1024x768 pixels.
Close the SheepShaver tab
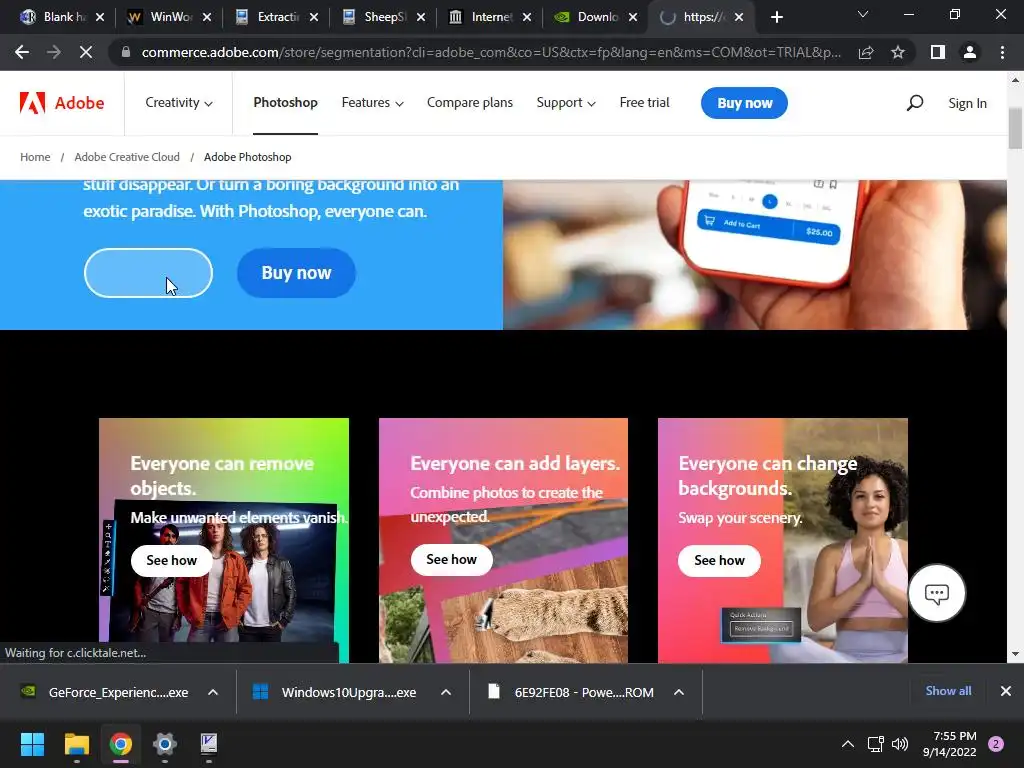pos(421,17)
